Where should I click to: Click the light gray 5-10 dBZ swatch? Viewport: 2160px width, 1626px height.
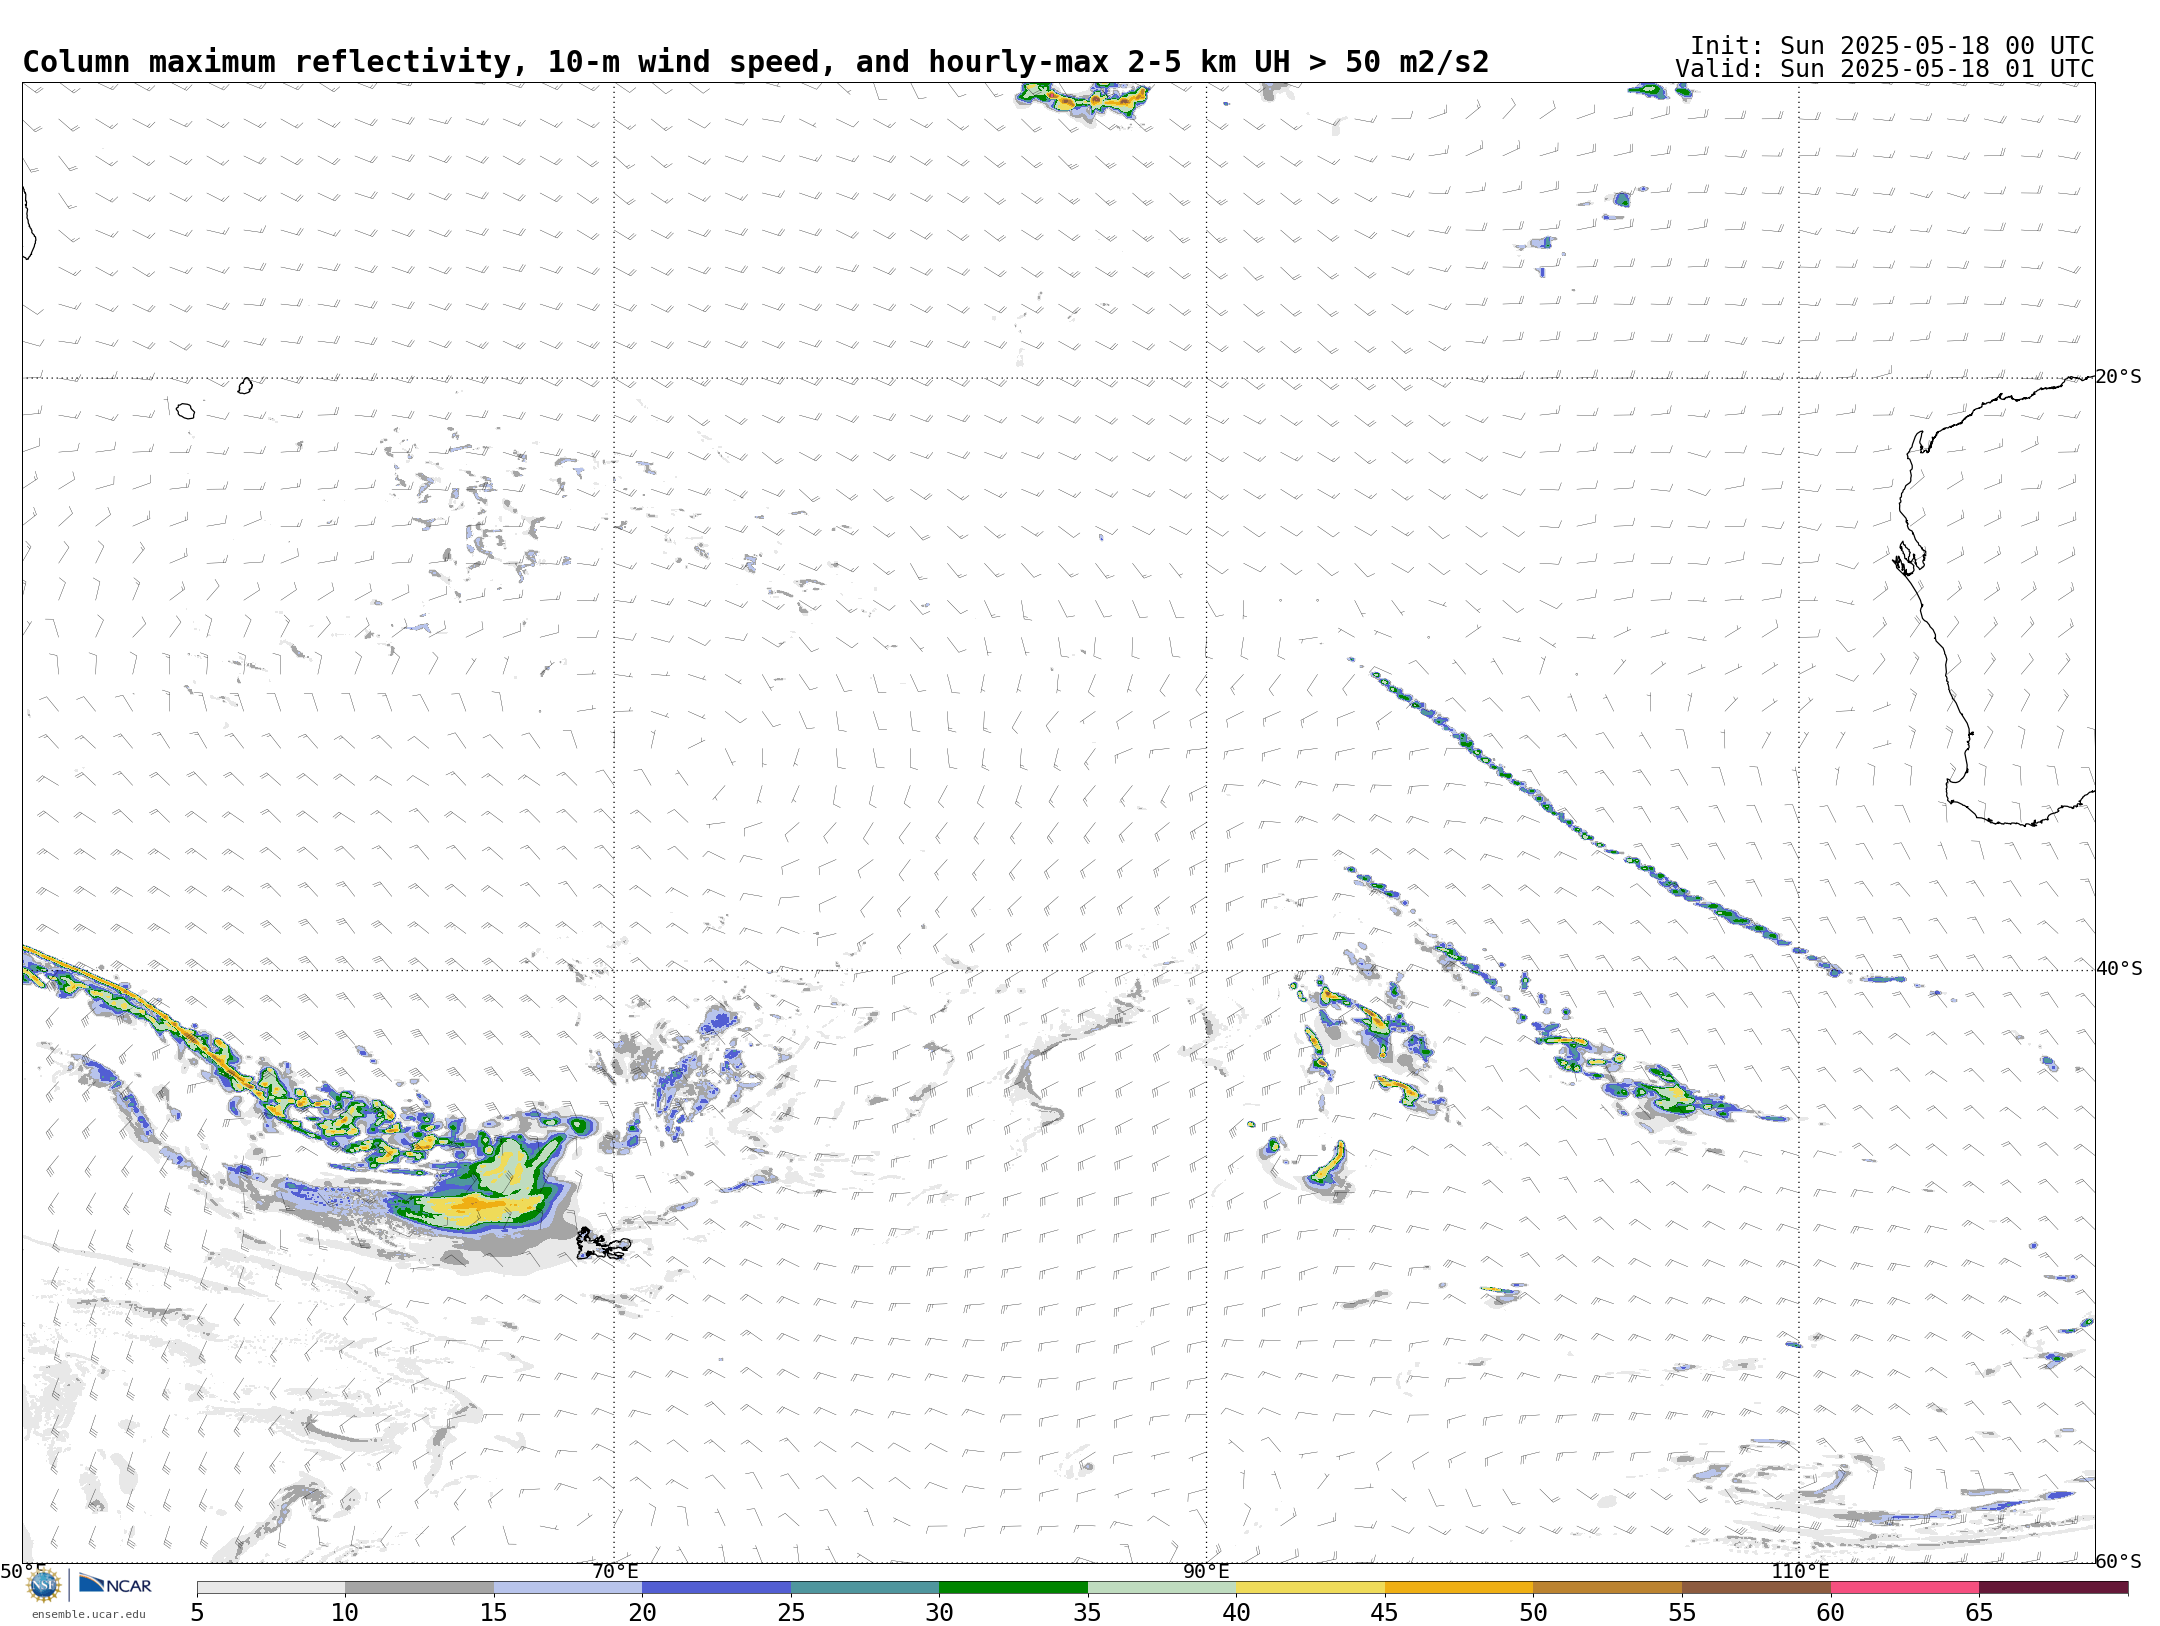point(271,1587)
